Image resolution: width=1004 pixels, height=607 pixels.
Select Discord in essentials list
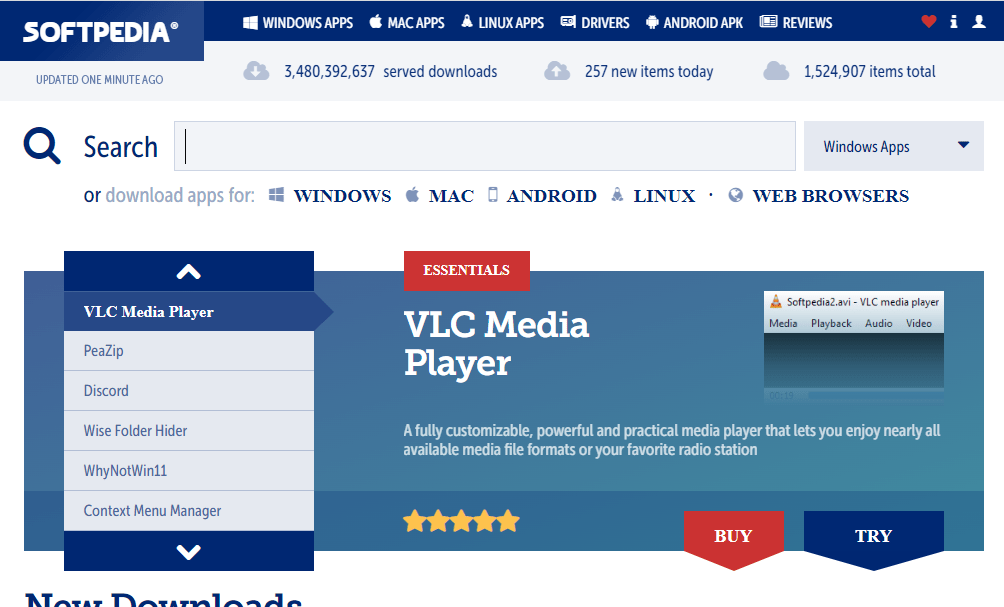[189, 391]
